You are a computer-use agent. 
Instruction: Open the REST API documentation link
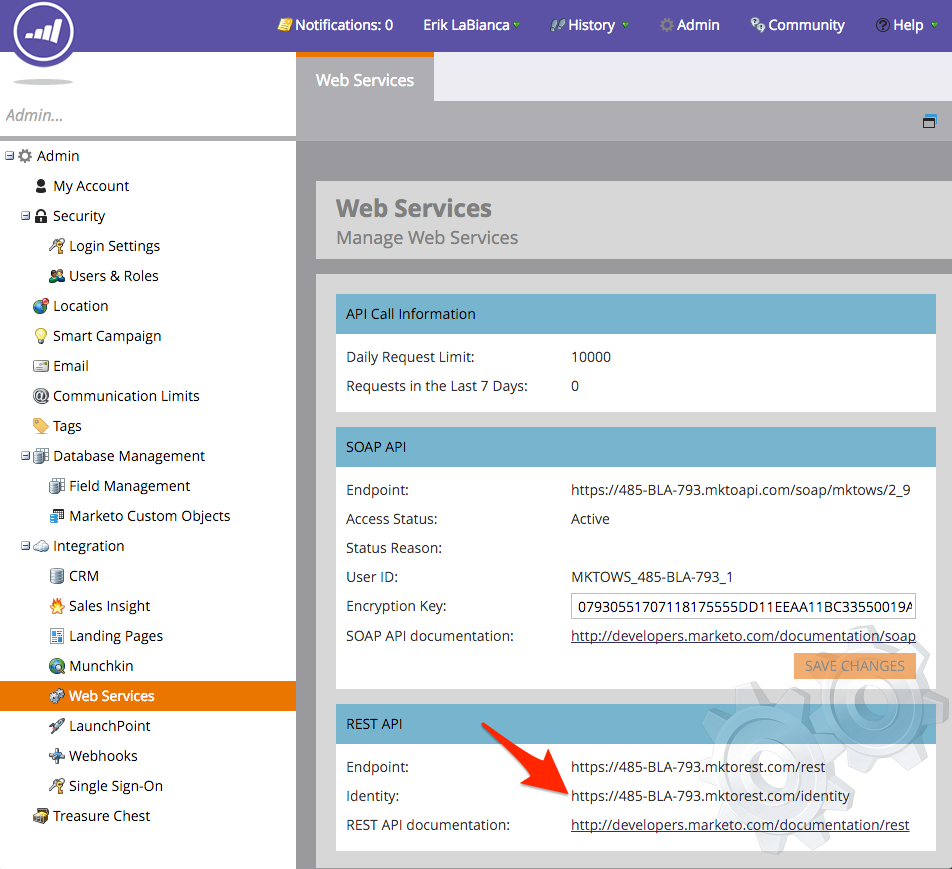[740, 825]
